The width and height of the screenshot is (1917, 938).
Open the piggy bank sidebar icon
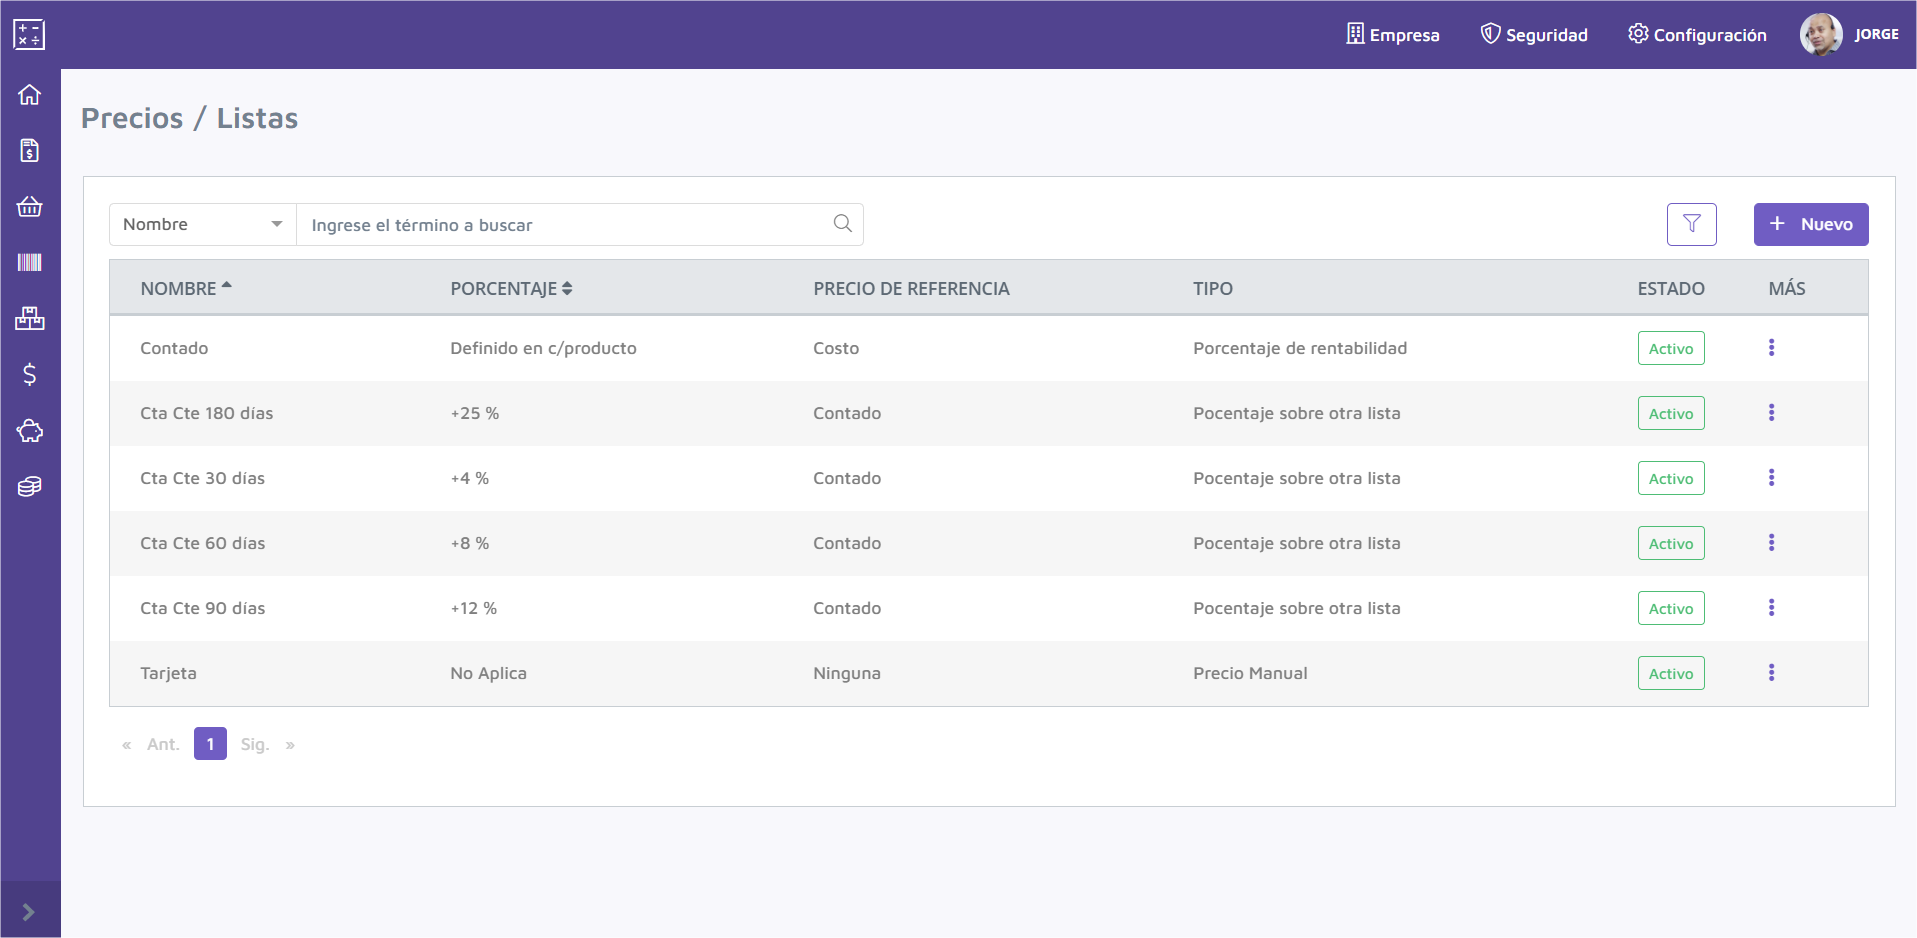tap(29, 430)
